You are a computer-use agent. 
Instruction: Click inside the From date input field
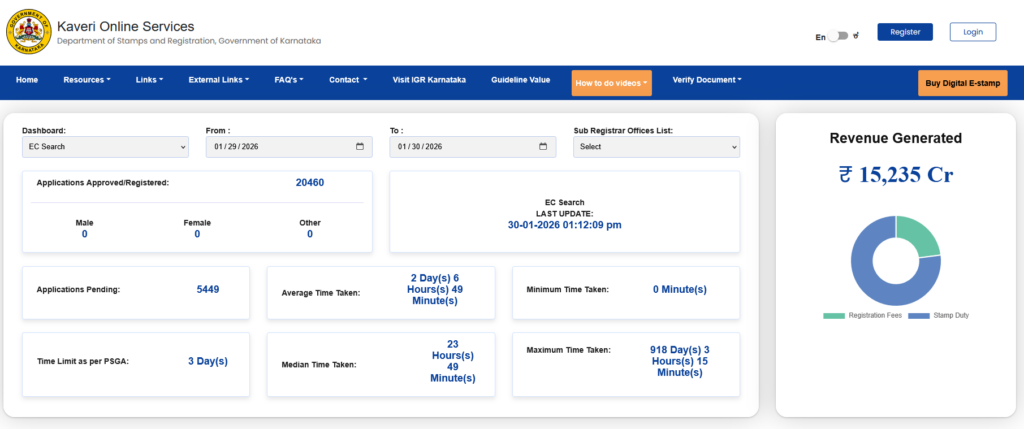pyautogui.click(x=270, y=147)
